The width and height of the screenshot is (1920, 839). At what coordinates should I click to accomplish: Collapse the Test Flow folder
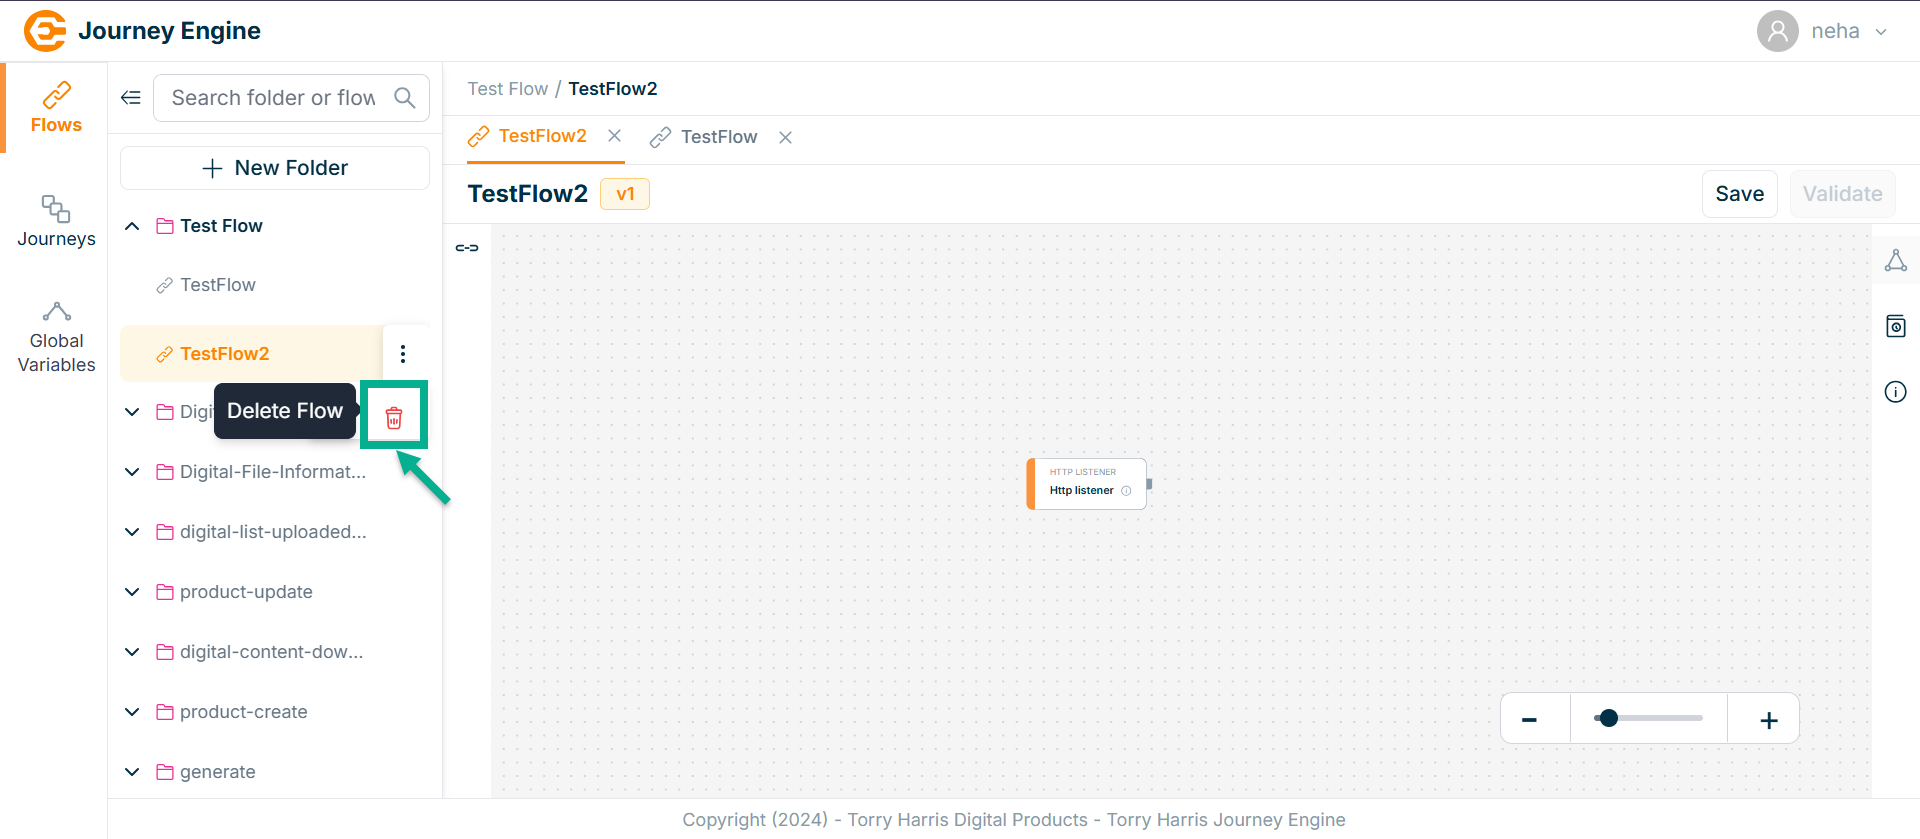pos(132,226)
